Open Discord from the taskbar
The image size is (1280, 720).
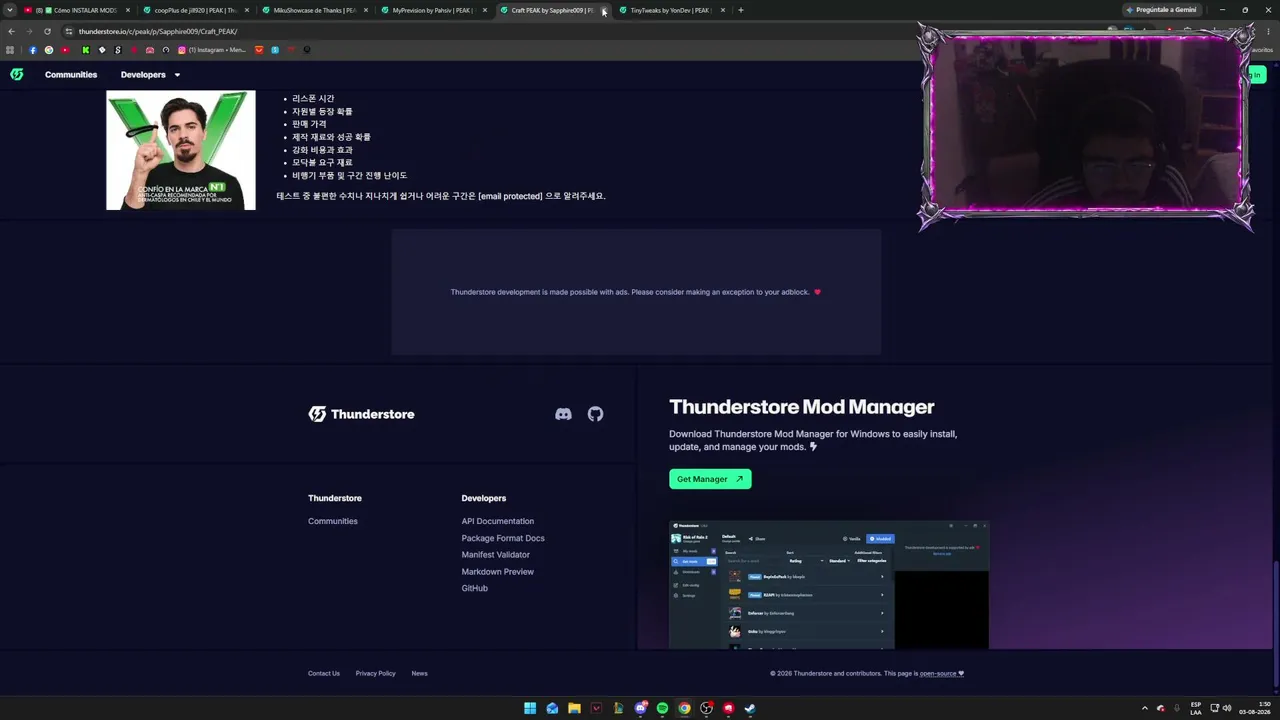640,709
